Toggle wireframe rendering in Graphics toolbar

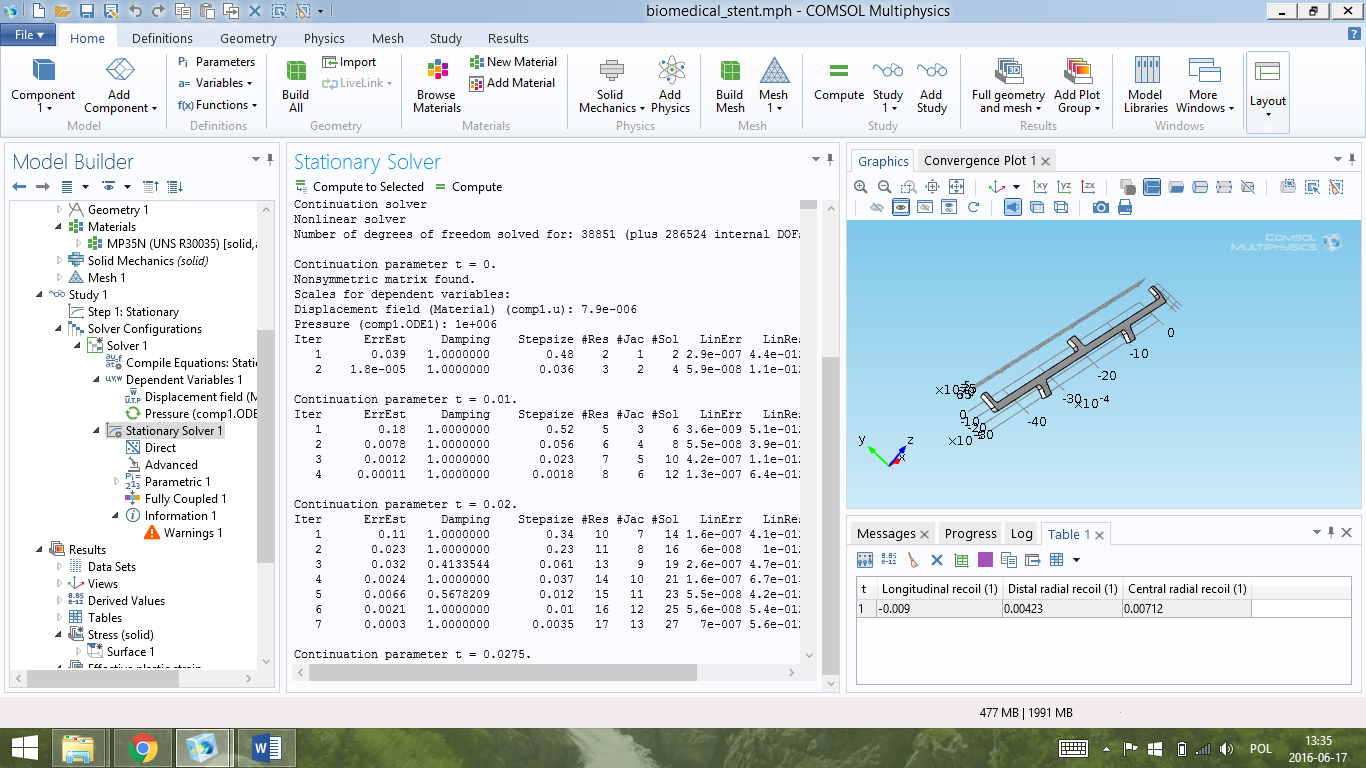pyautogui.click(x=1061, y=207)
